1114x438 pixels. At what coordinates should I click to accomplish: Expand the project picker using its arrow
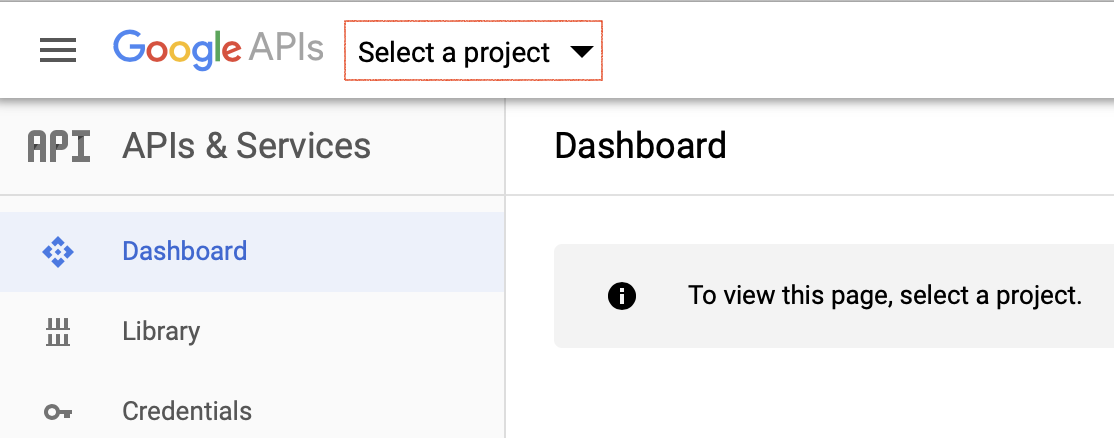click(581, 52)
